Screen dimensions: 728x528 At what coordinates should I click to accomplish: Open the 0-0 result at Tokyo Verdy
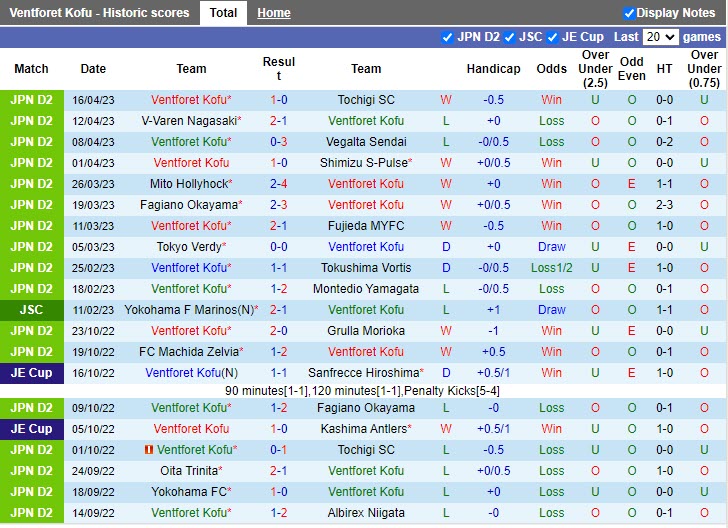279,247
